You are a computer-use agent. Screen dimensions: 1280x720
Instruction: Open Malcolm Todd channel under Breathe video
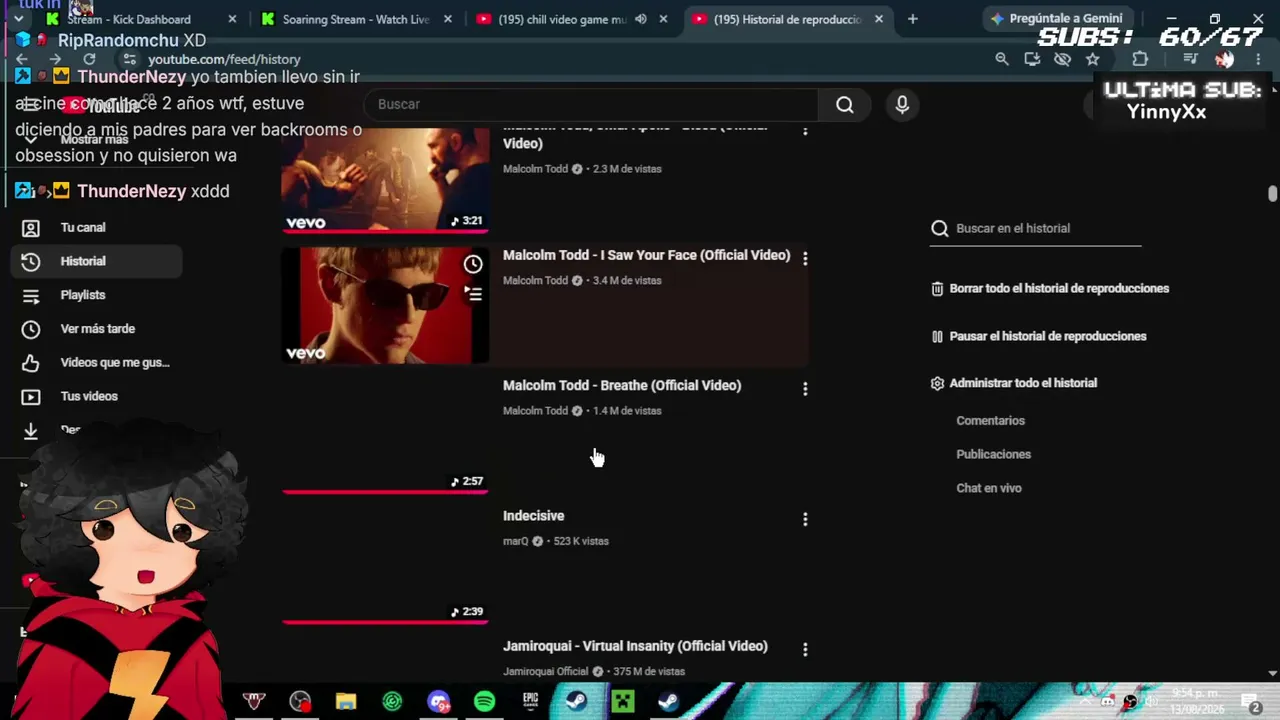point(535,411)
